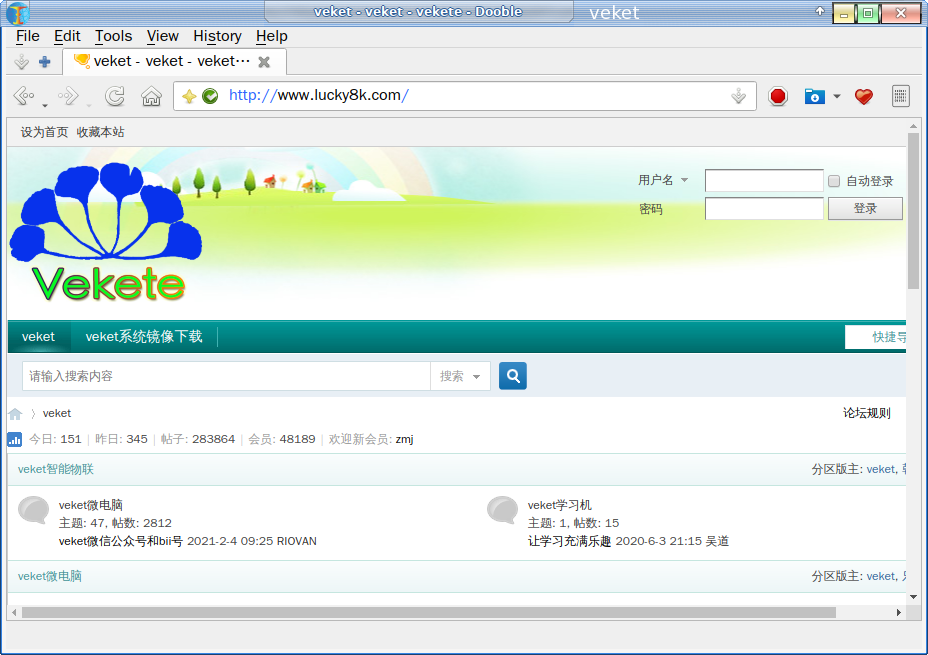Click the bookmark star icon in address bar
This screenshot has height=655, width=928.
coord(189,96)
